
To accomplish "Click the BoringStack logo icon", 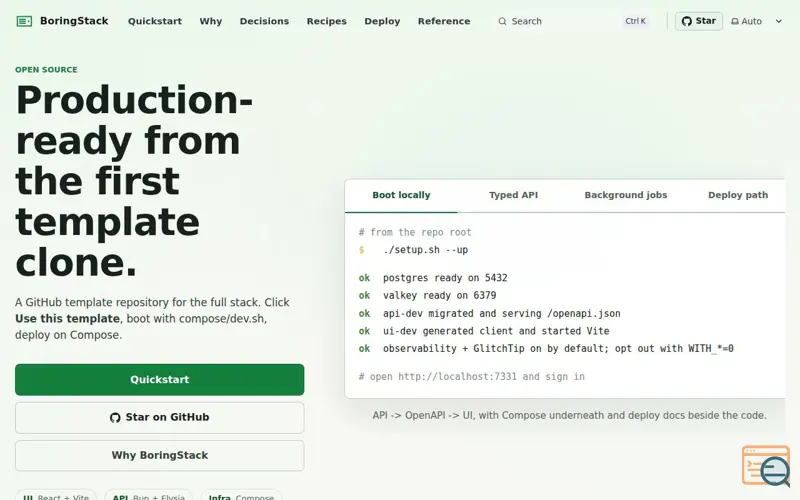I will (x=24, y=21).
